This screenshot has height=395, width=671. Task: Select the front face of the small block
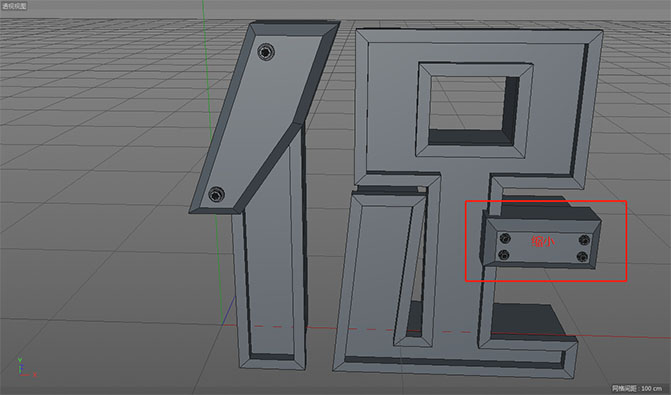point(543,247)
